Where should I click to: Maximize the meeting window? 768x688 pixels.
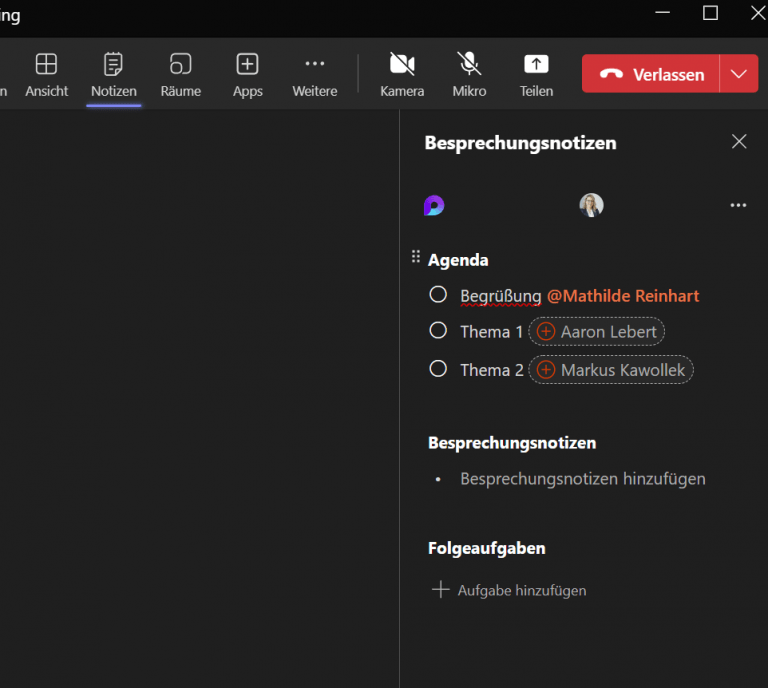click(x=710, y=13)
